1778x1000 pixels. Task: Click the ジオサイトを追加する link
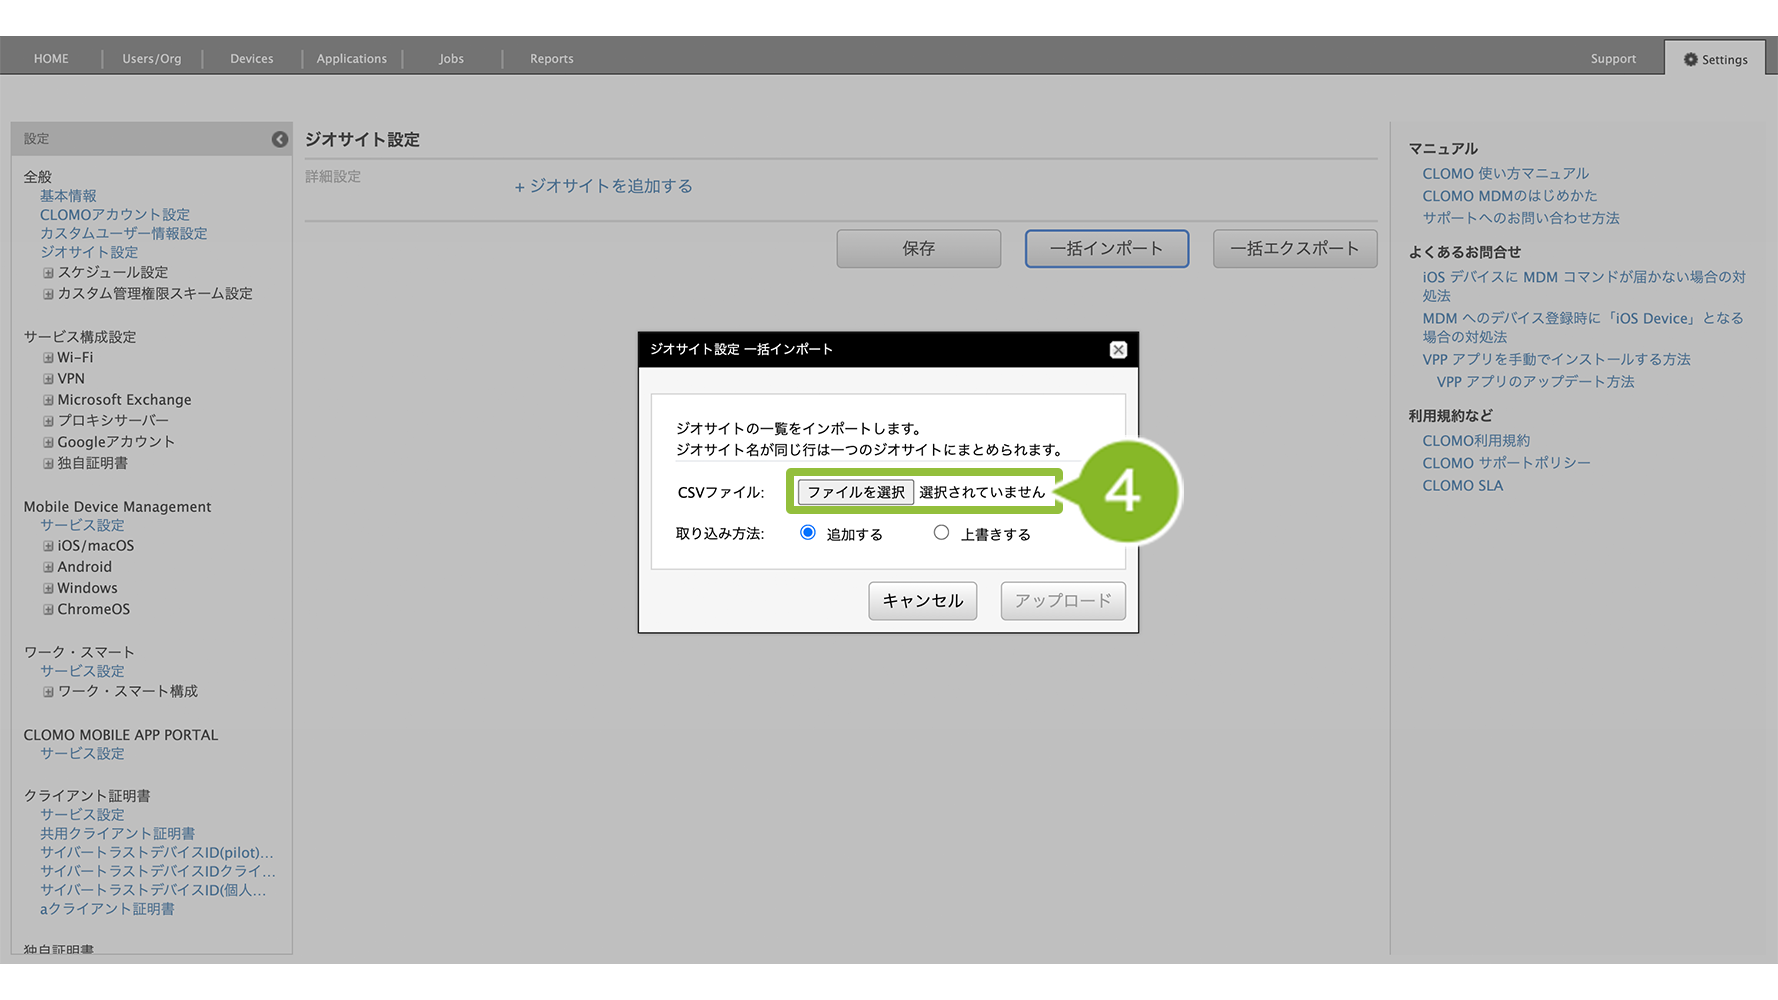(603, 186)
